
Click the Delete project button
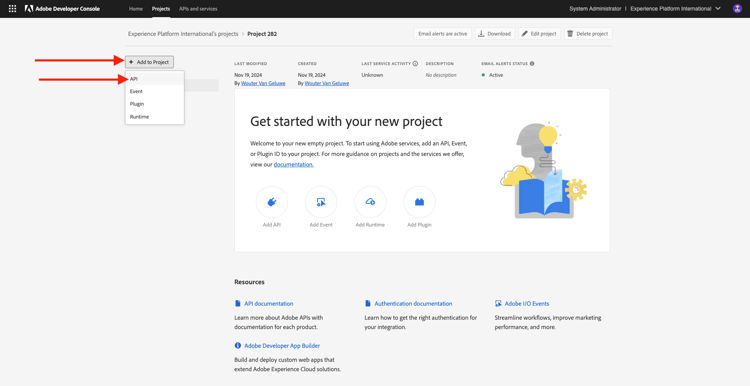[x=588, y=34]
